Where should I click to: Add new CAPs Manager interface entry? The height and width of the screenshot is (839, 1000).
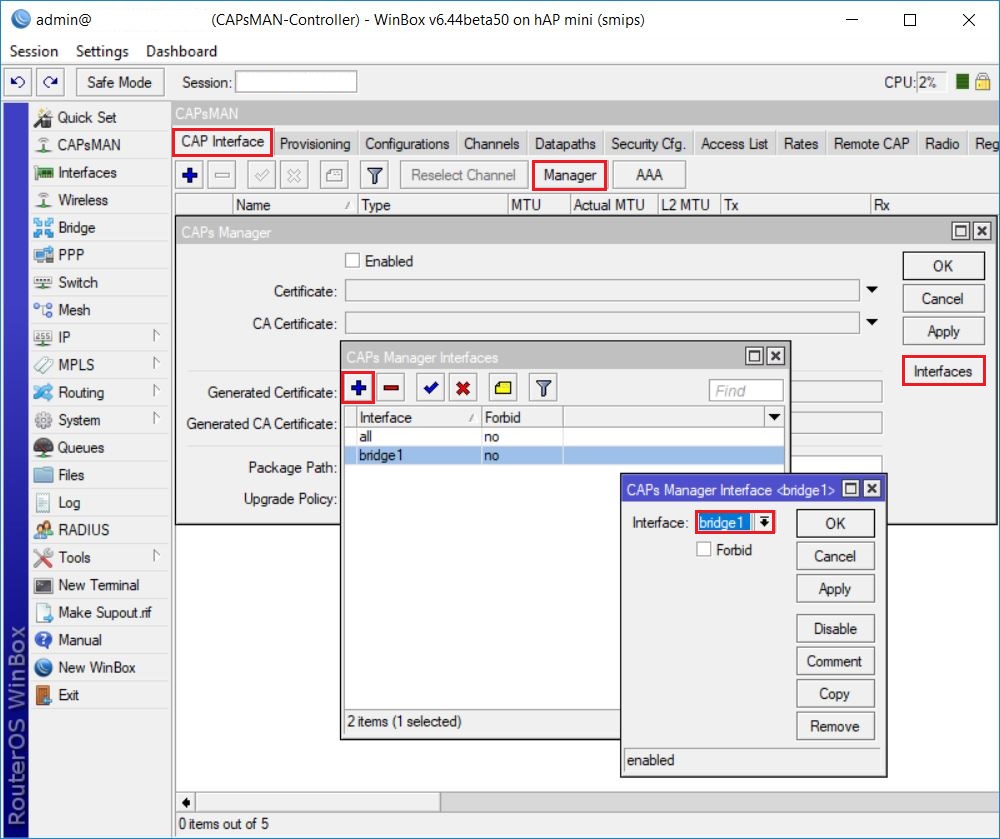pyautogui.click(x=358, y=388)
